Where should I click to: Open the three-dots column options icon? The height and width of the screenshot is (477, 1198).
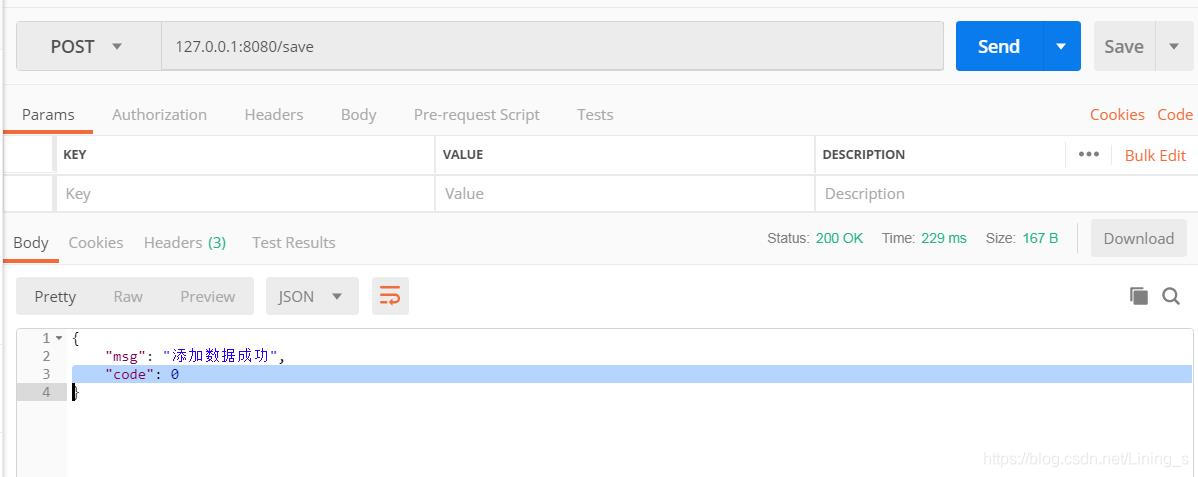pos(1089,154)
